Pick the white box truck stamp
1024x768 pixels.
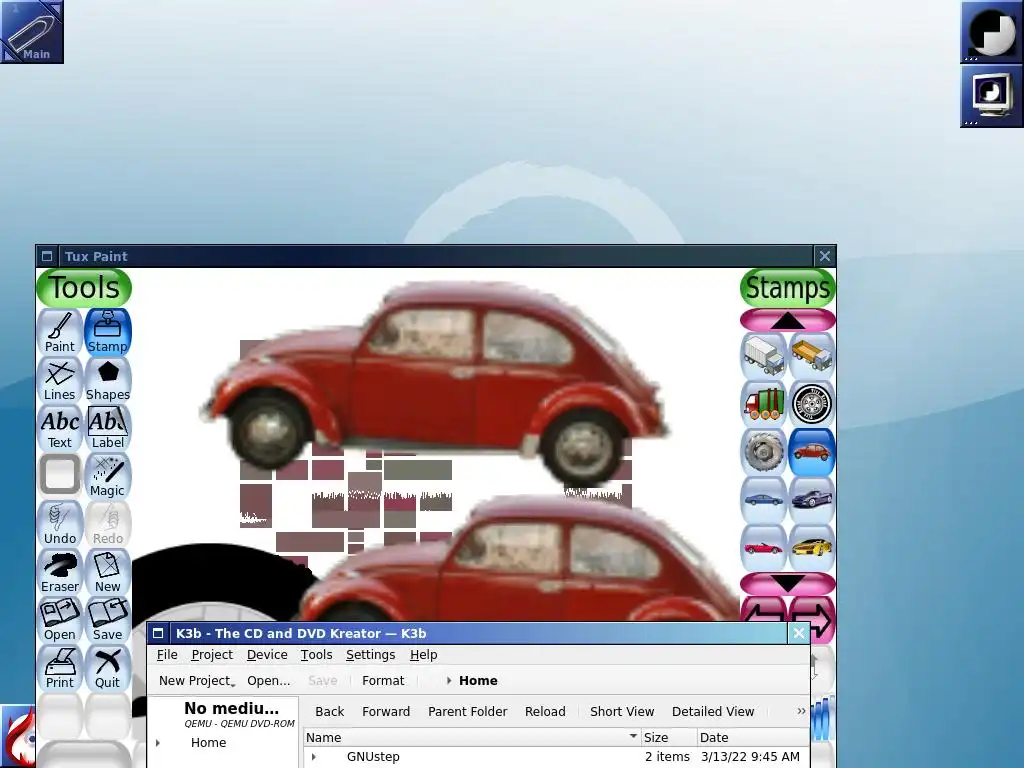[763, 356]
